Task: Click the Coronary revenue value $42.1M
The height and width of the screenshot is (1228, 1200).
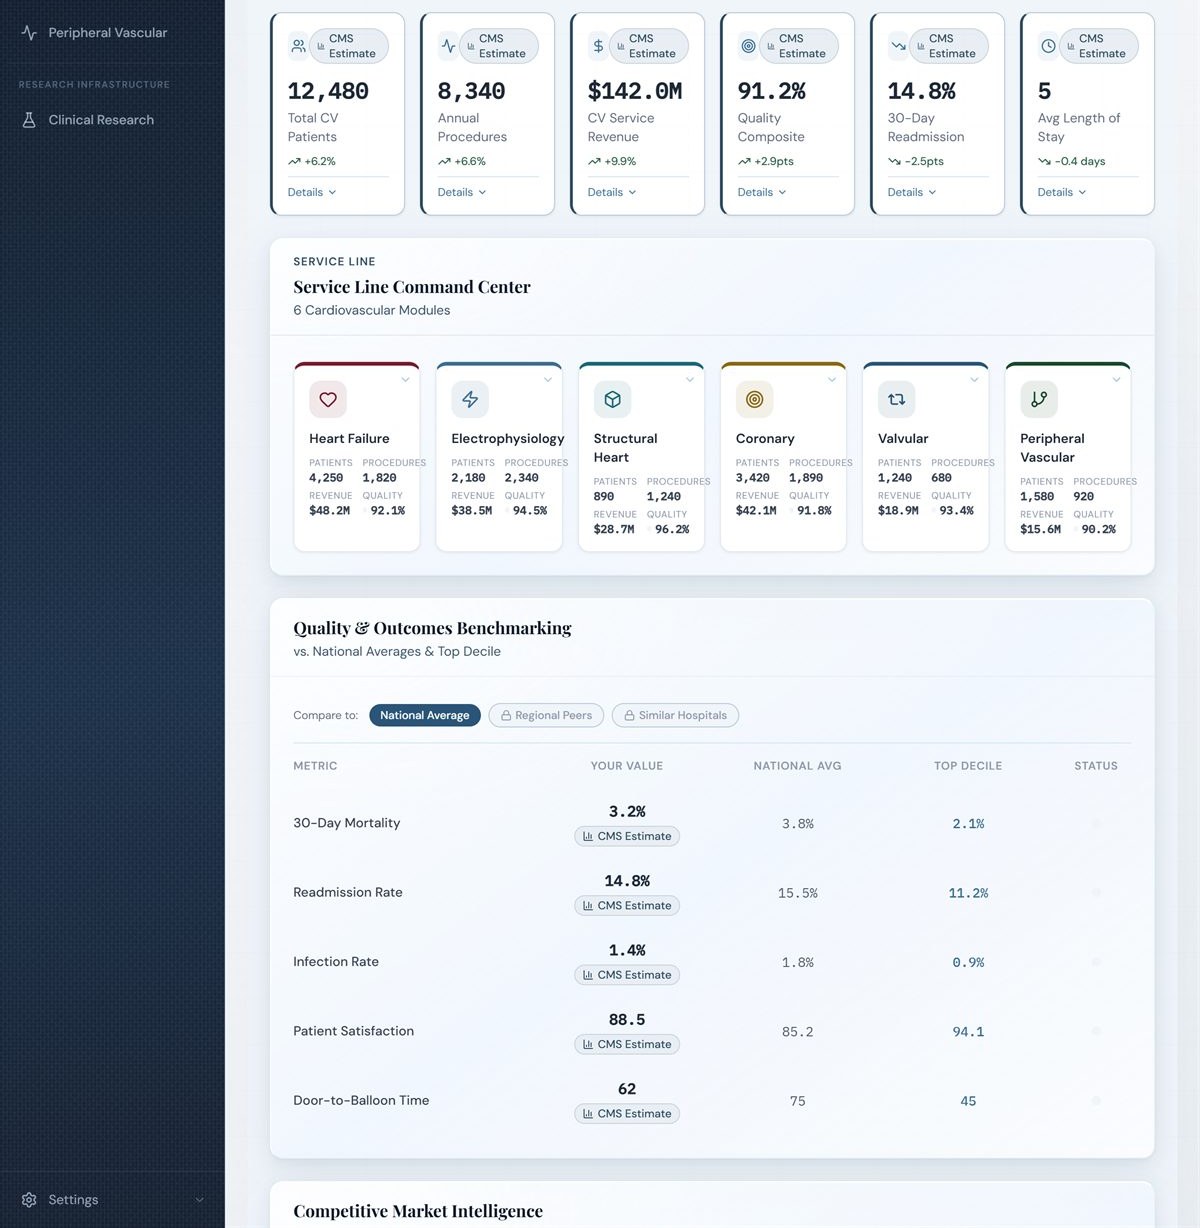Action: coord(756,511)
